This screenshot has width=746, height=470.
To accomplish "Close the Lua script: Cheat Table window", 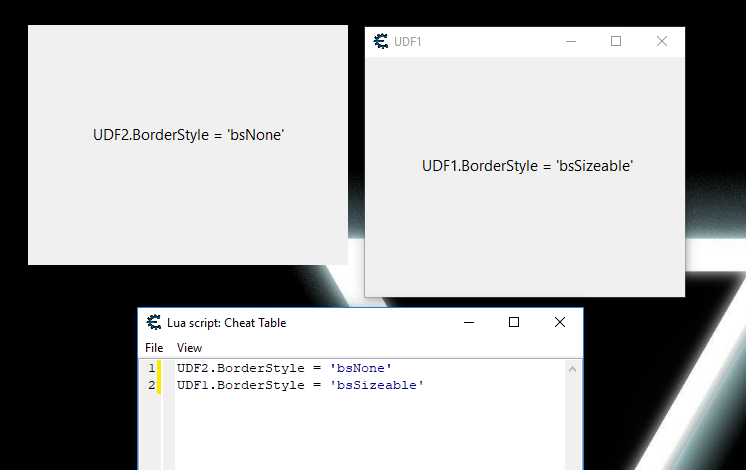I will pyautogui.click(x=560, y=323).
